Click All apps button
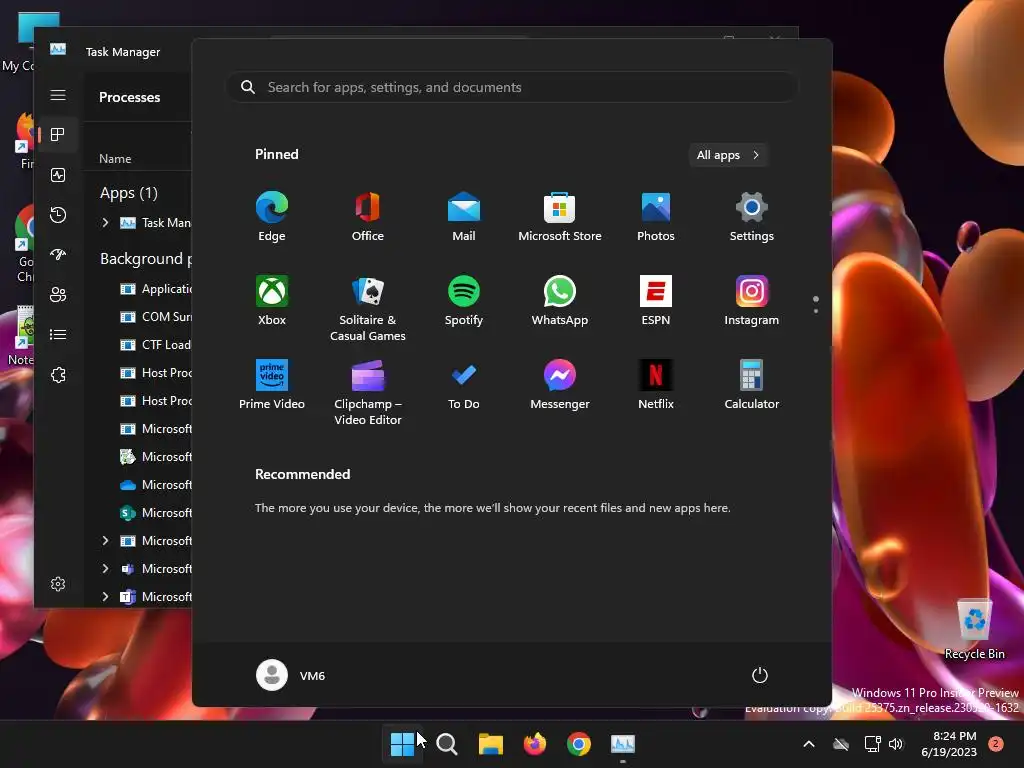This screenshot has height=768, width=1024. coord(728,155)
